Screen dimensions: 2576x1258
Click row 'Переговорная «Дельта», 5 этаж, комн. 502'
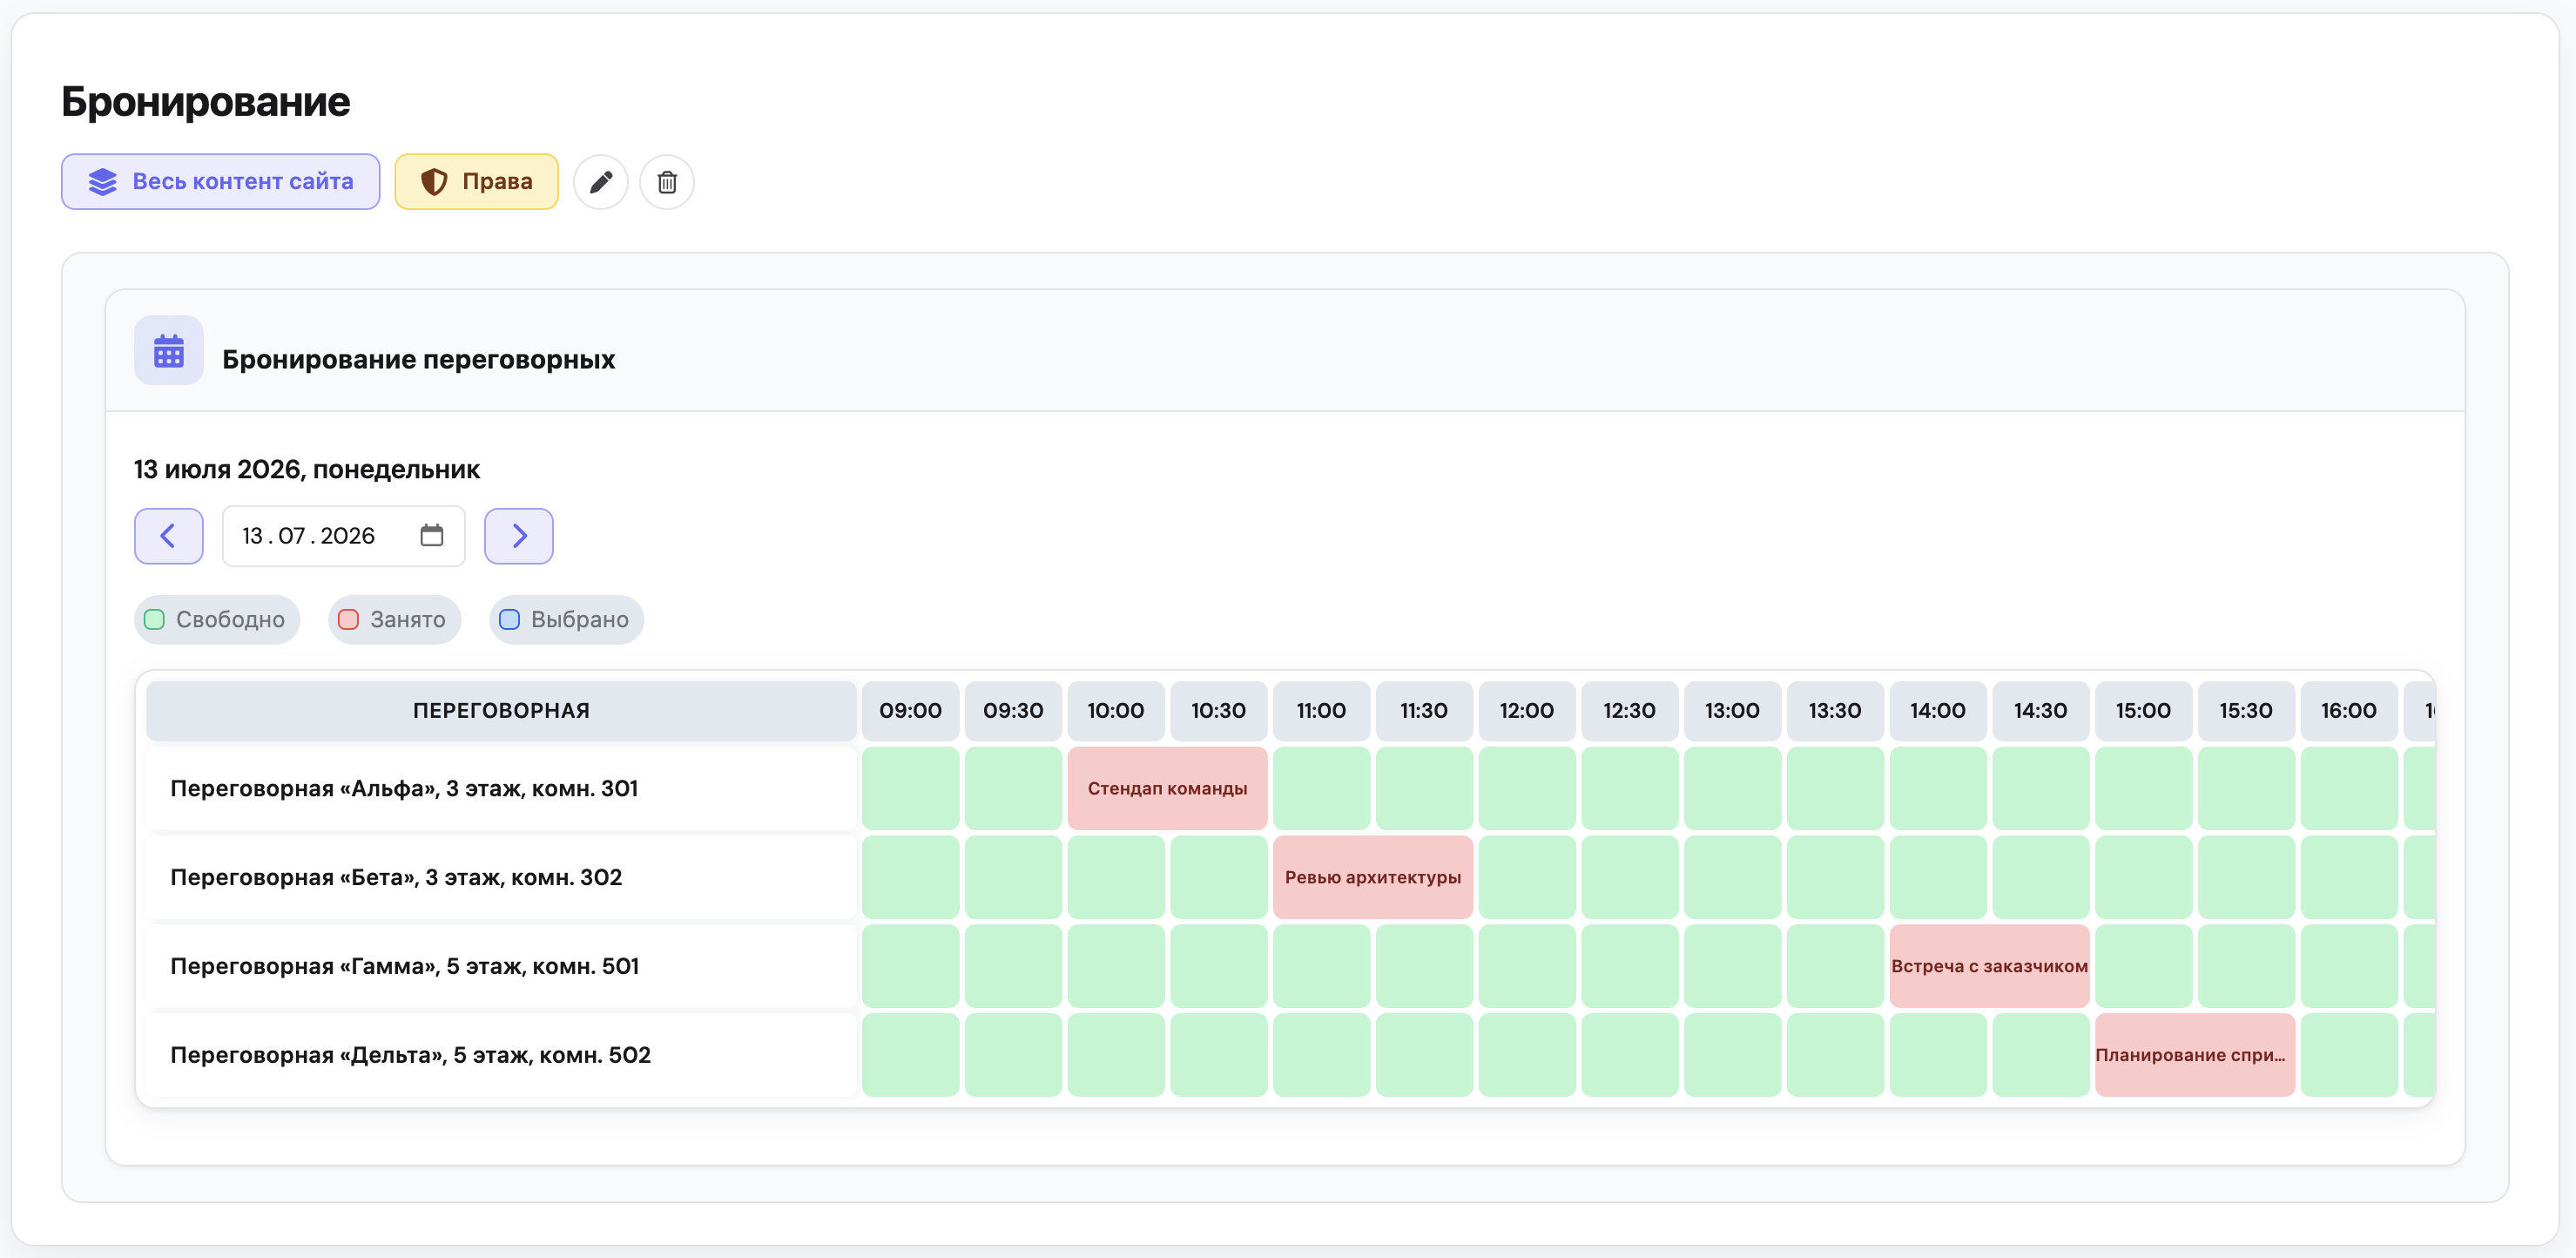tap(501, 1055)
